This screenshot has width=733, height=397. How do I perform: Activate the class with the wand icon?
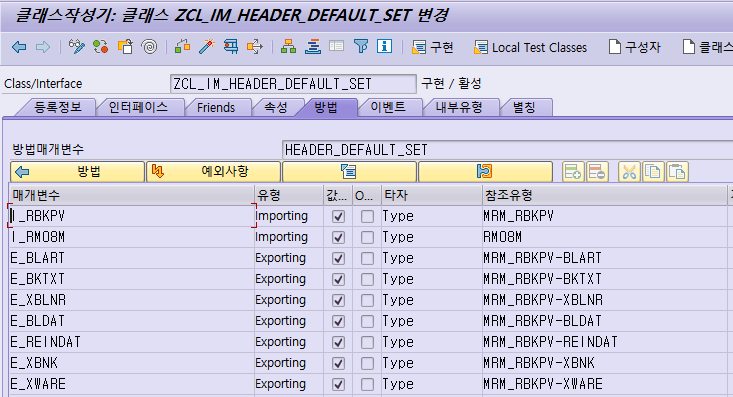[207, 47]
